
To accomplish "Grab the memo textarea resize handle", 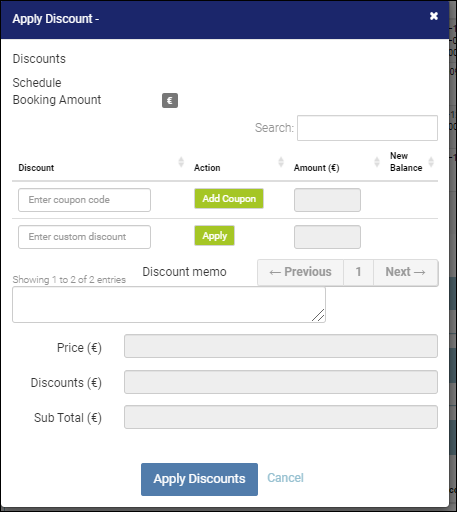I will (318, 315).
